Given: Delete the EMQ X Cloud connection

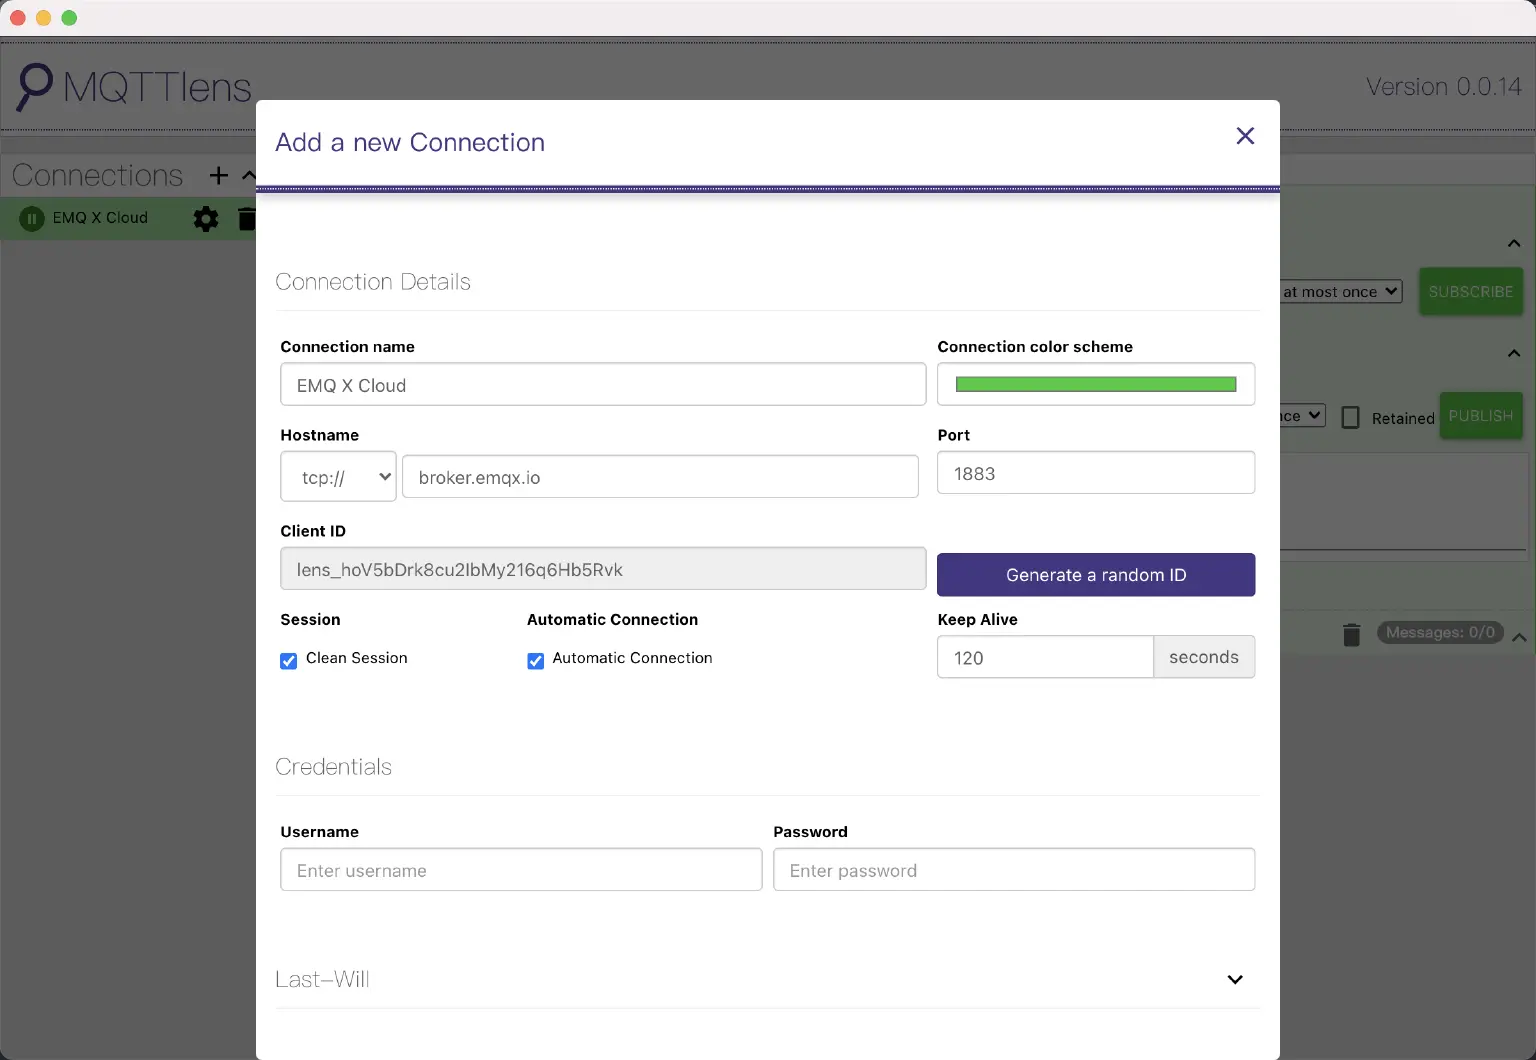Looking at the screenshot, I should pyautogui.click(x=246, y=219).
